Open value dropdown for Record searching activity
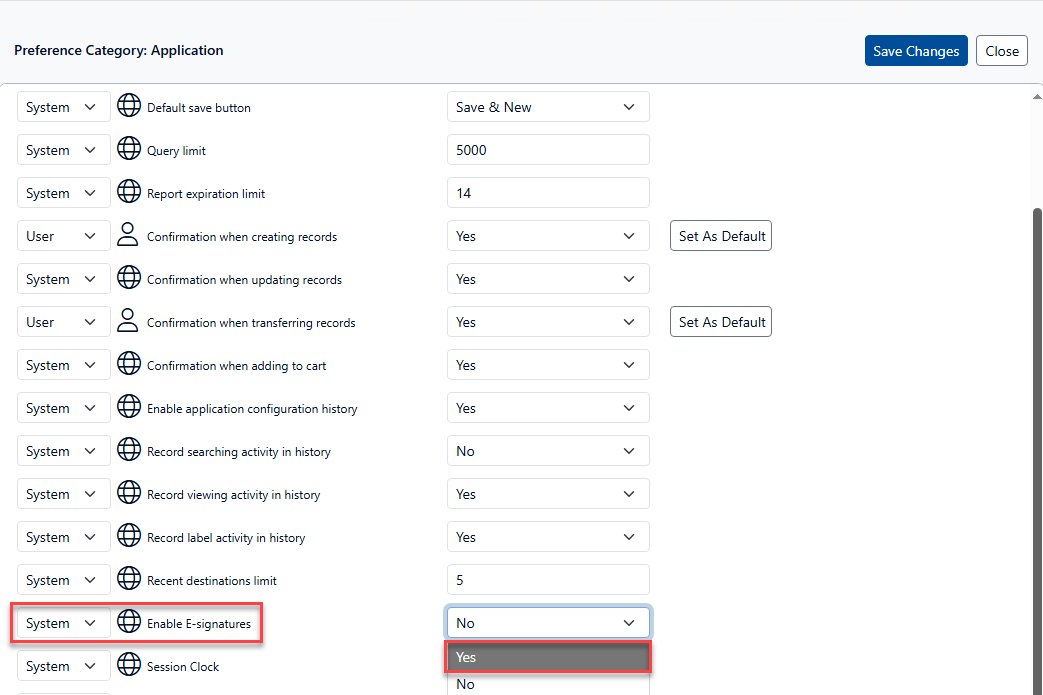Image resolution: width=1043 pixels, height=695 pixels. tap(548, 451)
